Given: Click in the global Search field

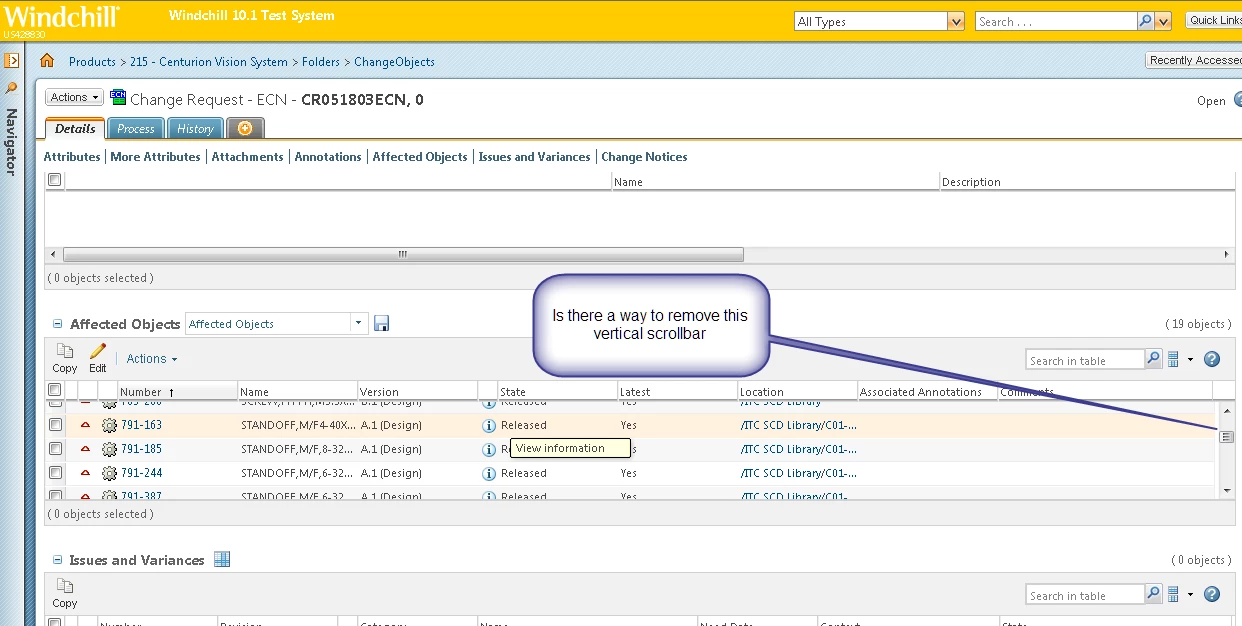Looking at the screenshot, I should [1056, 21].
